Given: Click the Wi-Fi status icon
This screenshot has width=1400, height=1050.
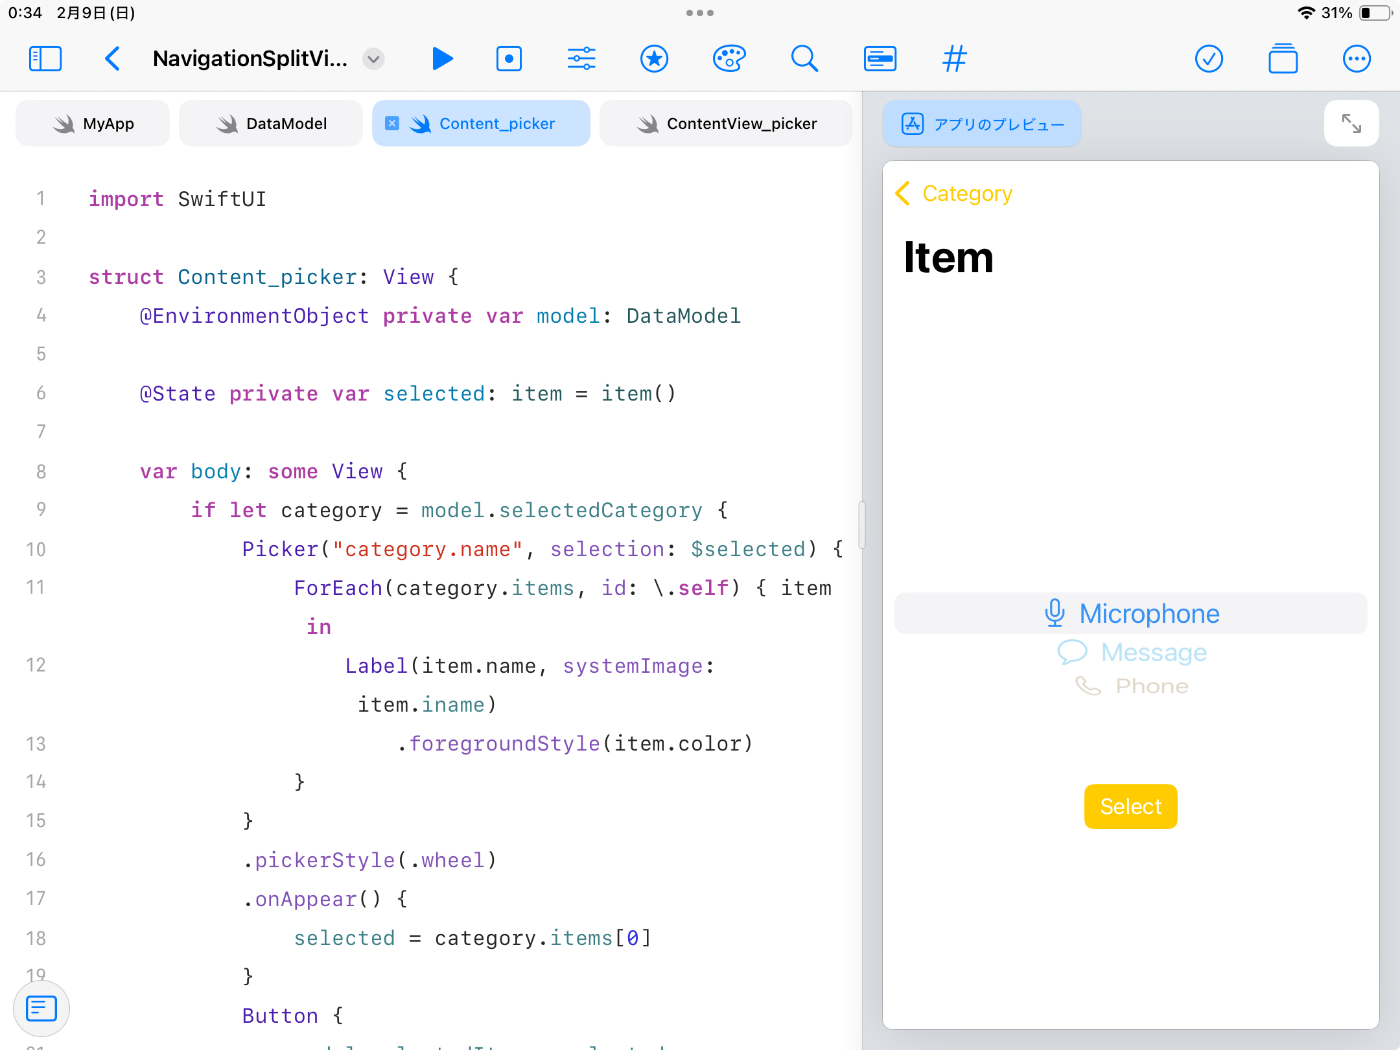Looking at the screenshot, I should [x=1306, y=13].
